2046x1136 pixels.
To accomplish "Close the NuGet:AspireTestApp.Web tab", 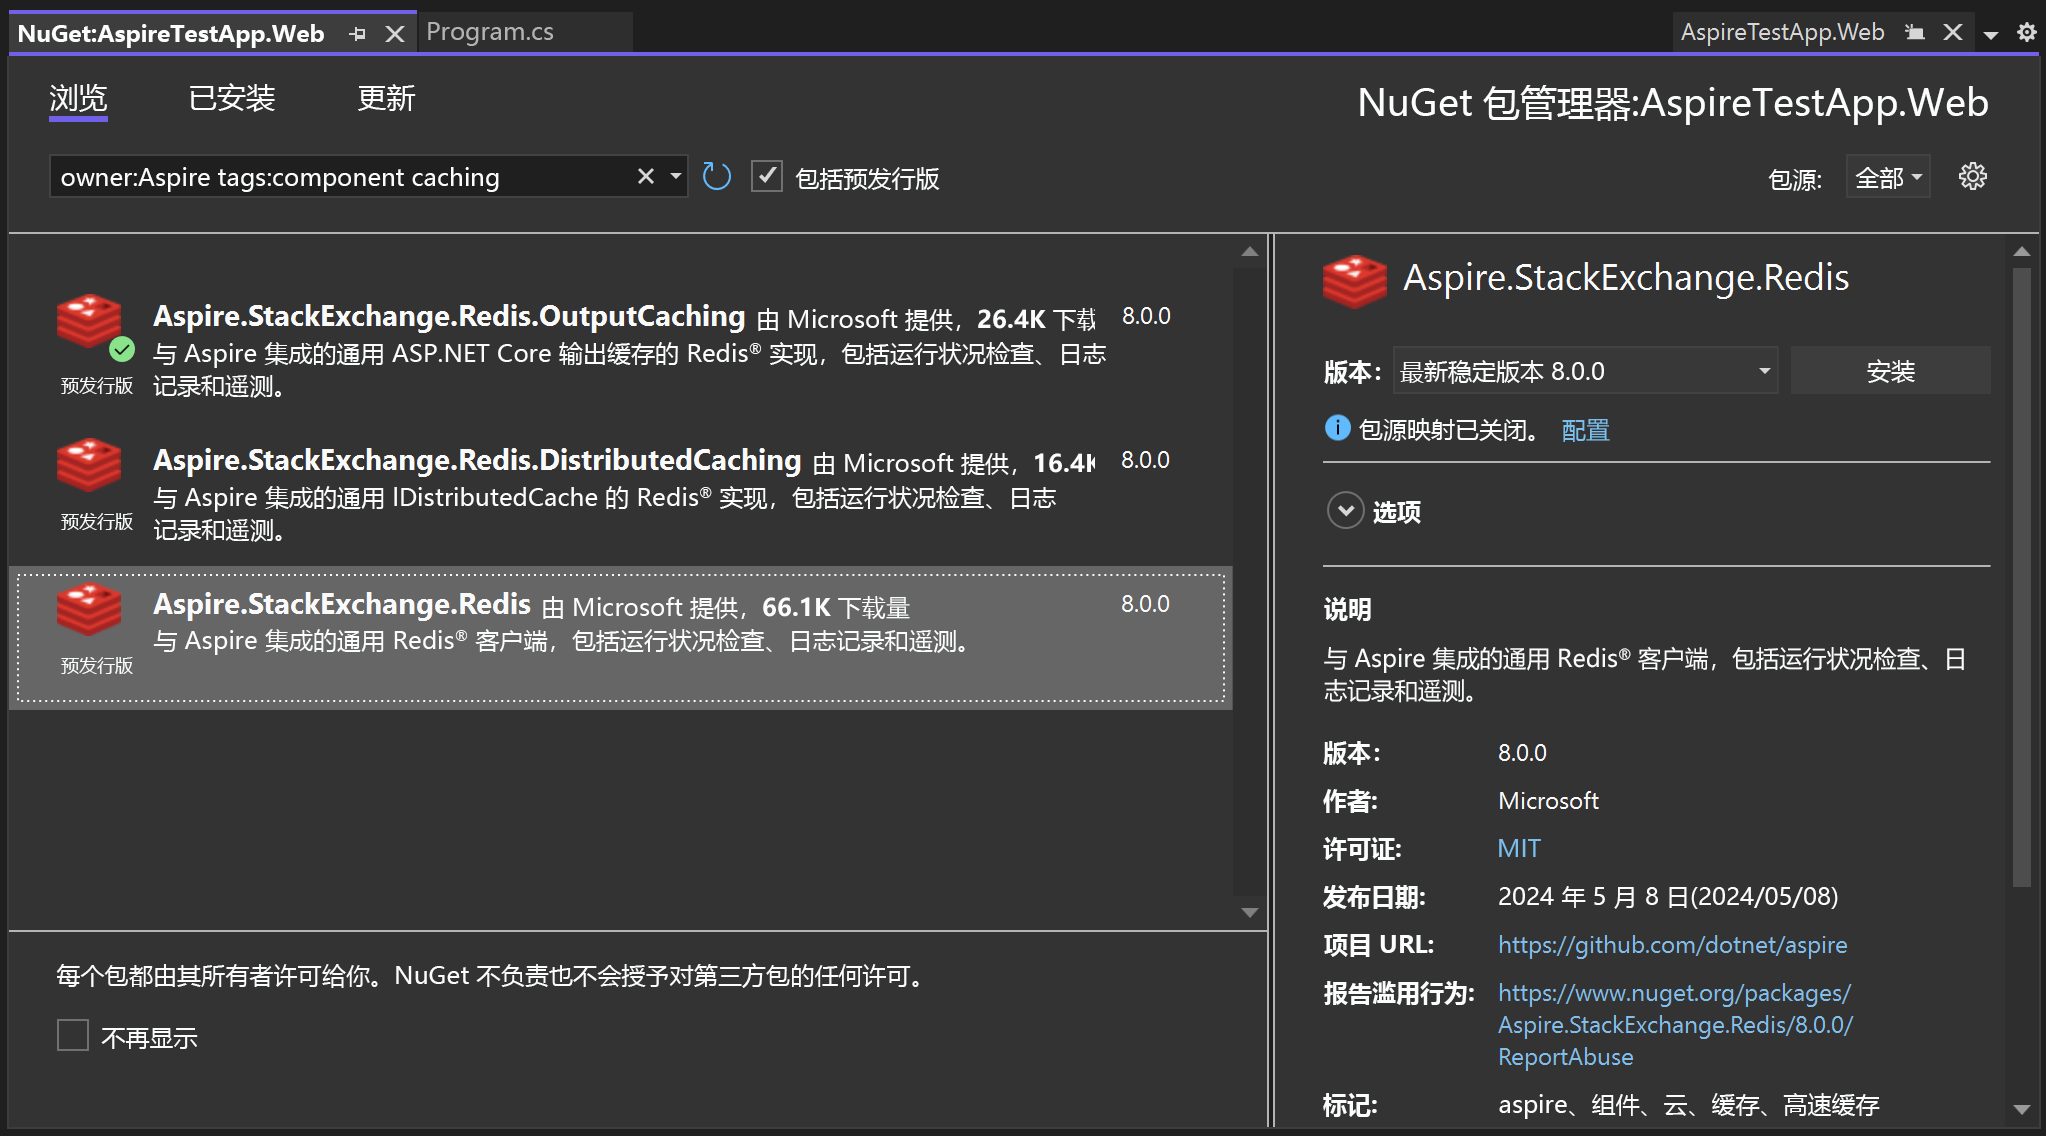I will (x=395, y=34).
